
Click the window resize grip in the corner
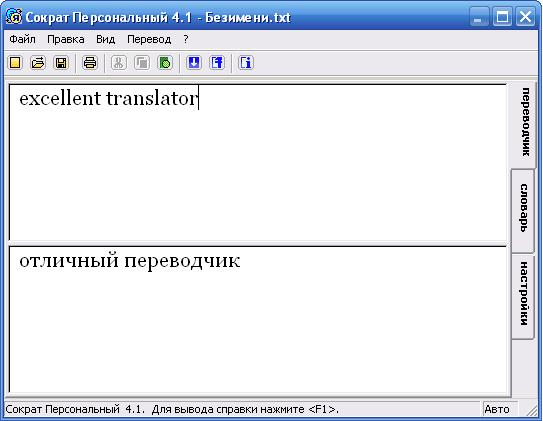tap(532, 411)
